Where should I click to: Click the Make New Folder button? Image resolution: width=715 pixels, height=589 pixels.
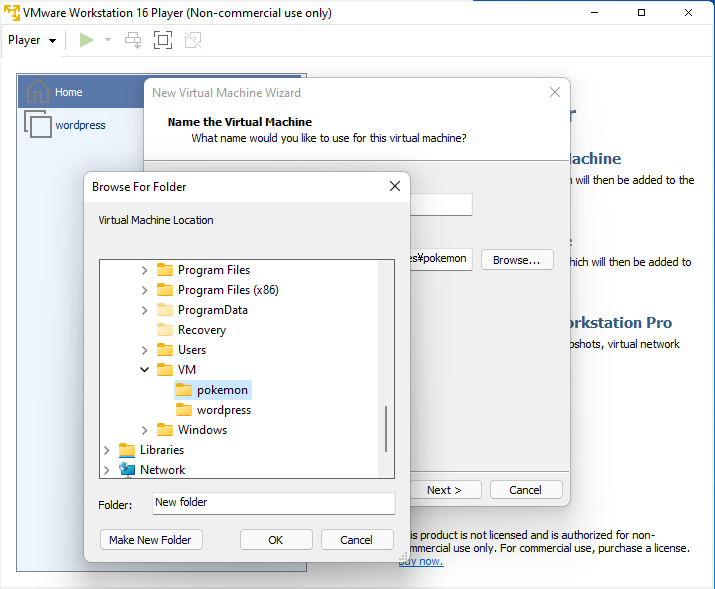click(x=151, y=540)
